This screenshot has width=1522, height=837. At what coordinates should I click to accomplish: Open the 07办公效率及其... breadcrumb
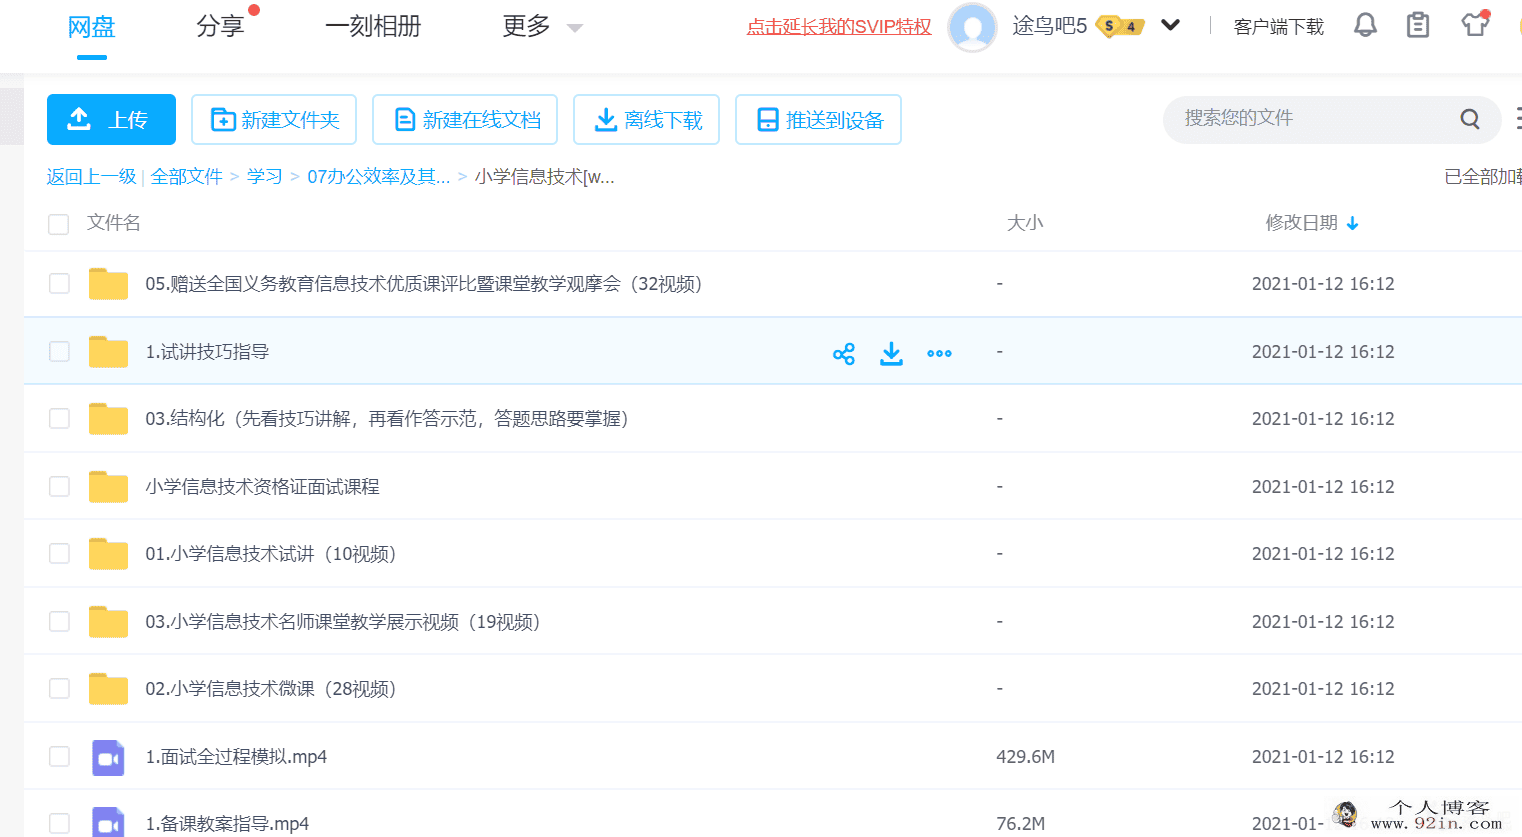pyautogui.click(x=379, y=177)
